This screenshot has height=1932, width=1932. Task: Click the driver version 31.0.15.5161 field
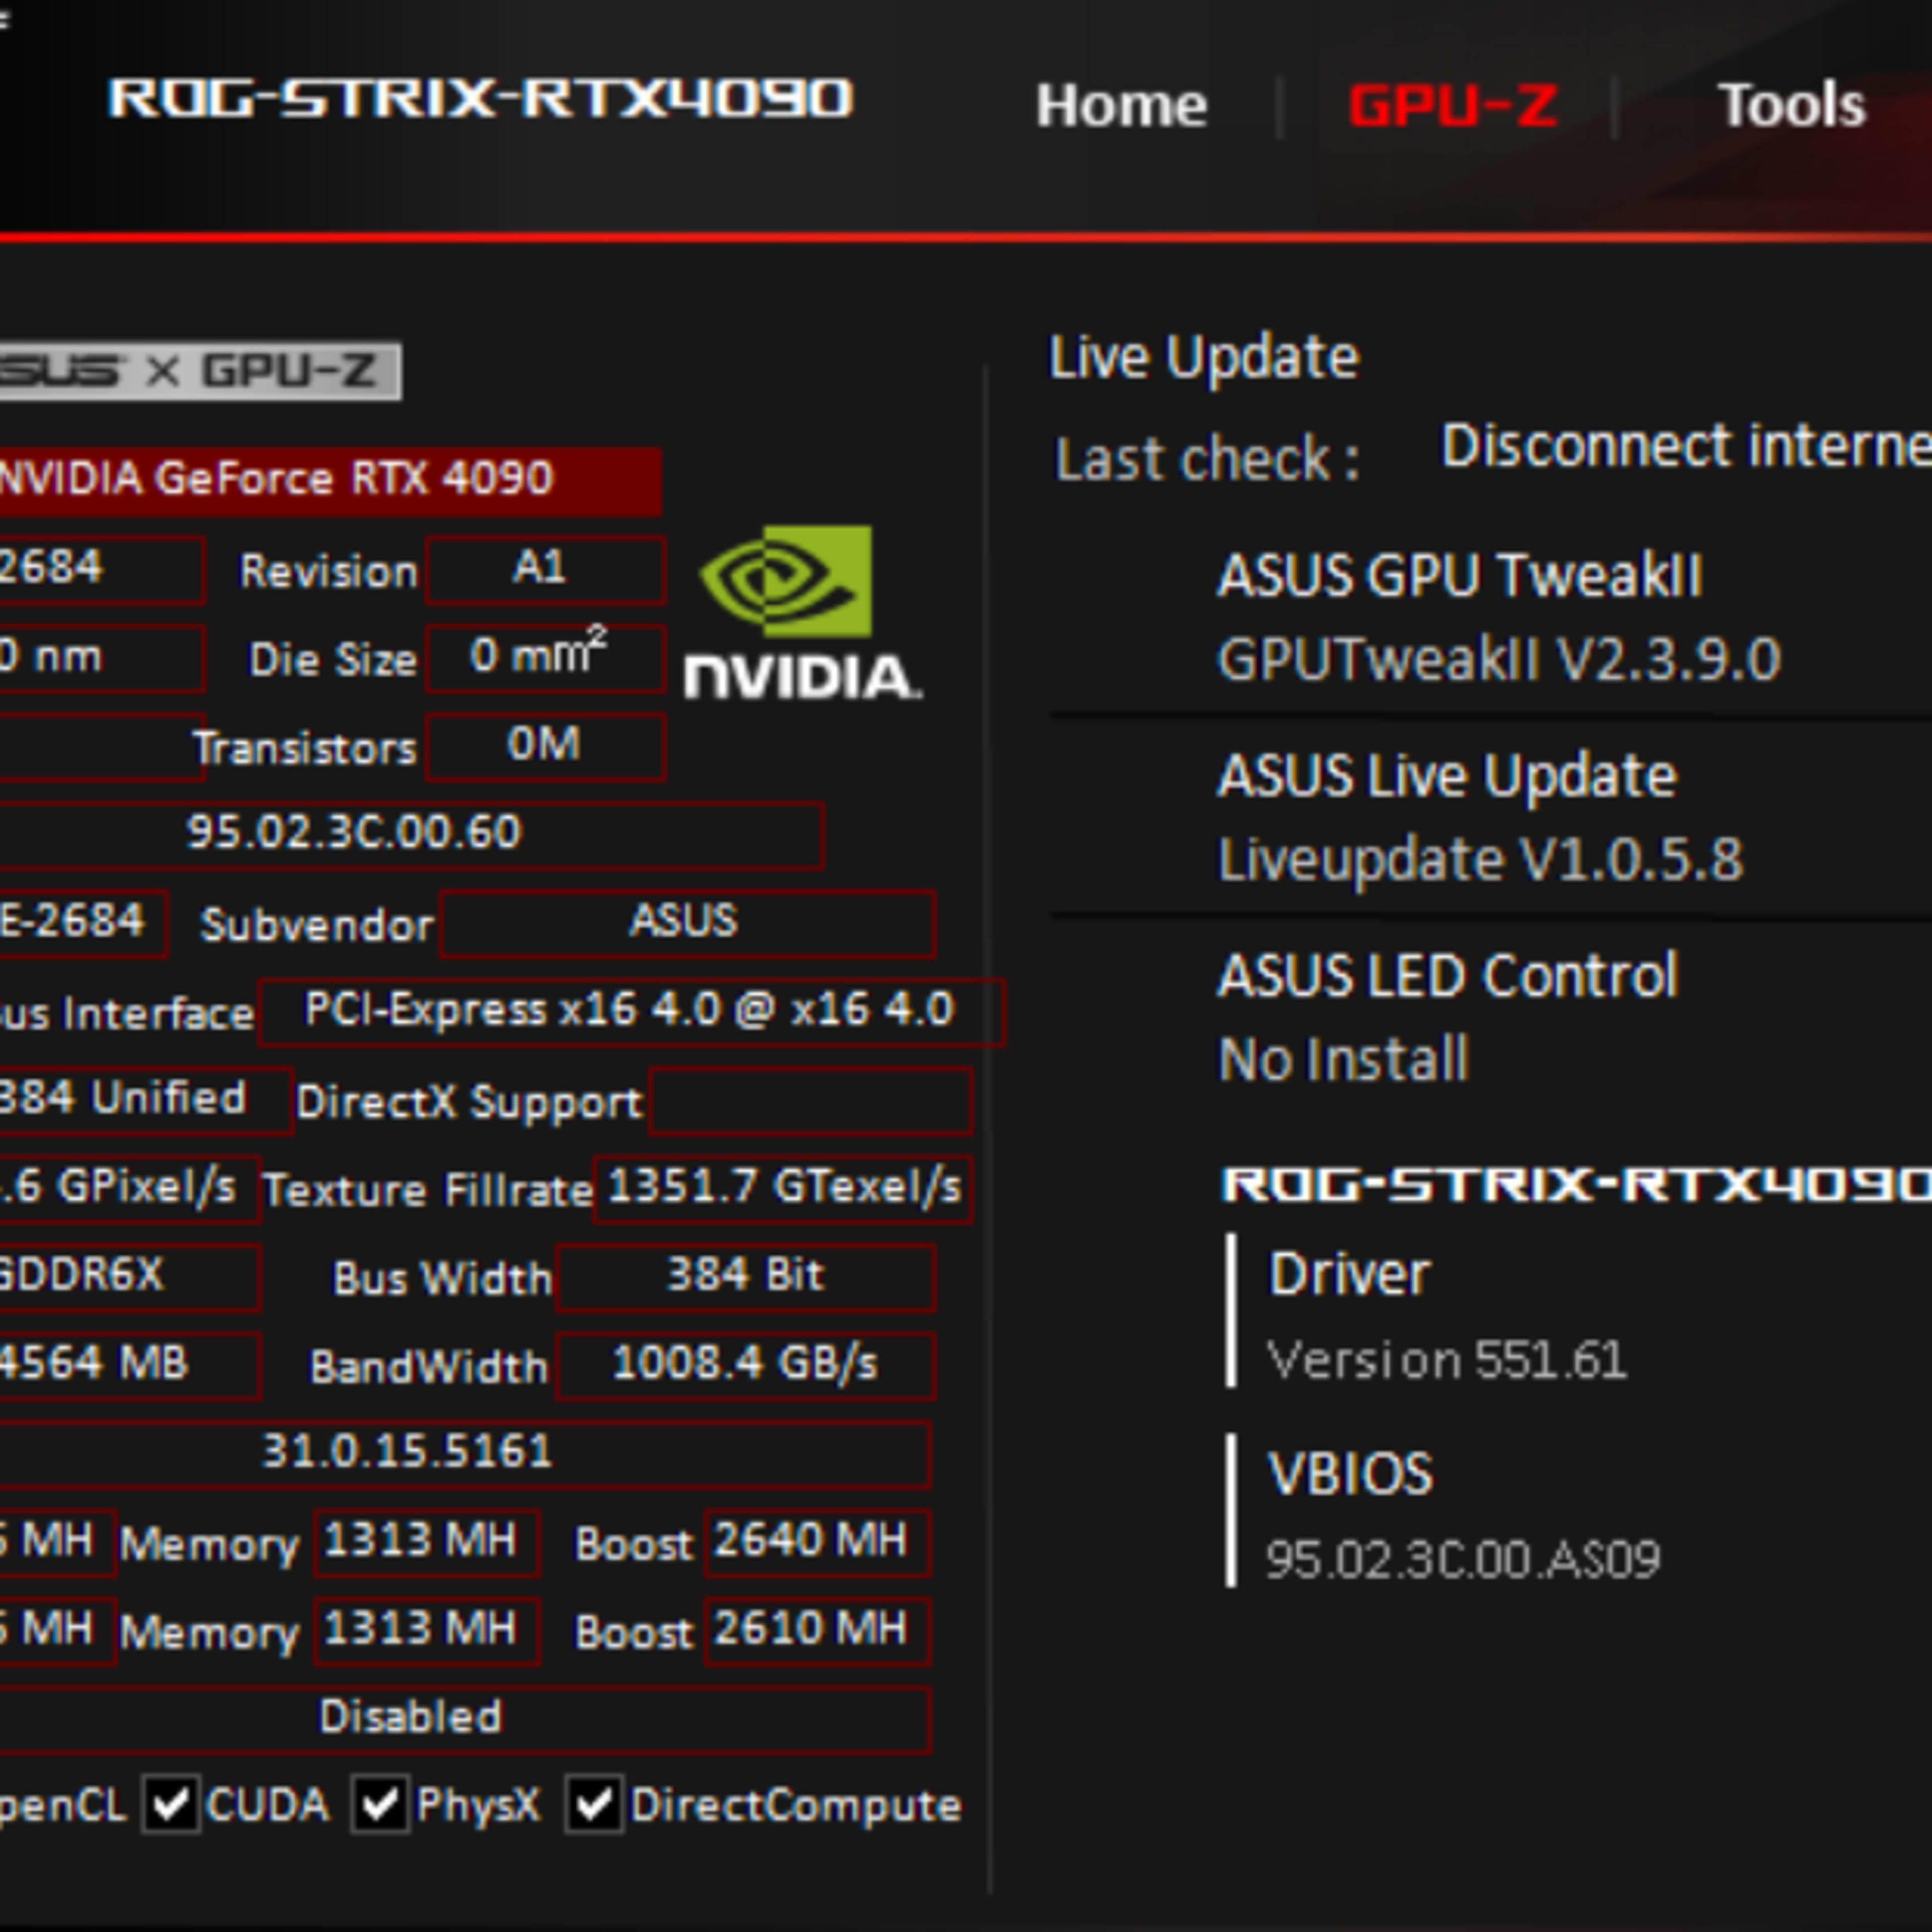[465, 1454]
